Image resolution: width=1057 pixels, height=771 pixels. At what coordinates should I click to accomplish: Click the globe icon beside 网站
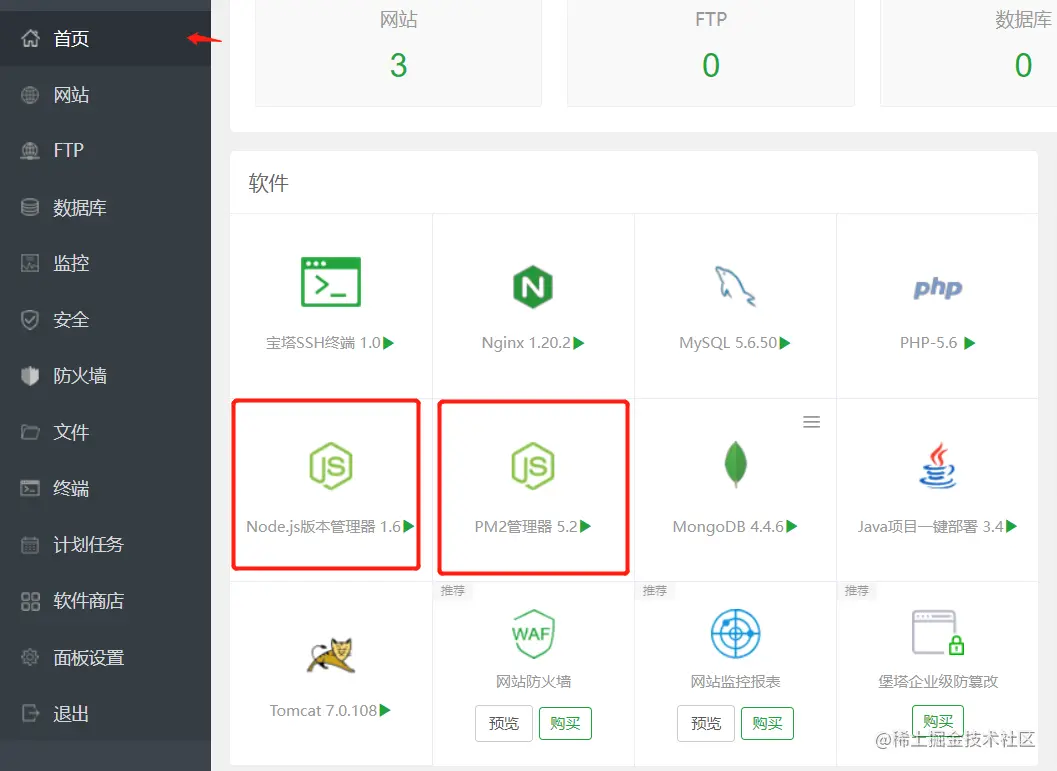click(x=30, y=95)
